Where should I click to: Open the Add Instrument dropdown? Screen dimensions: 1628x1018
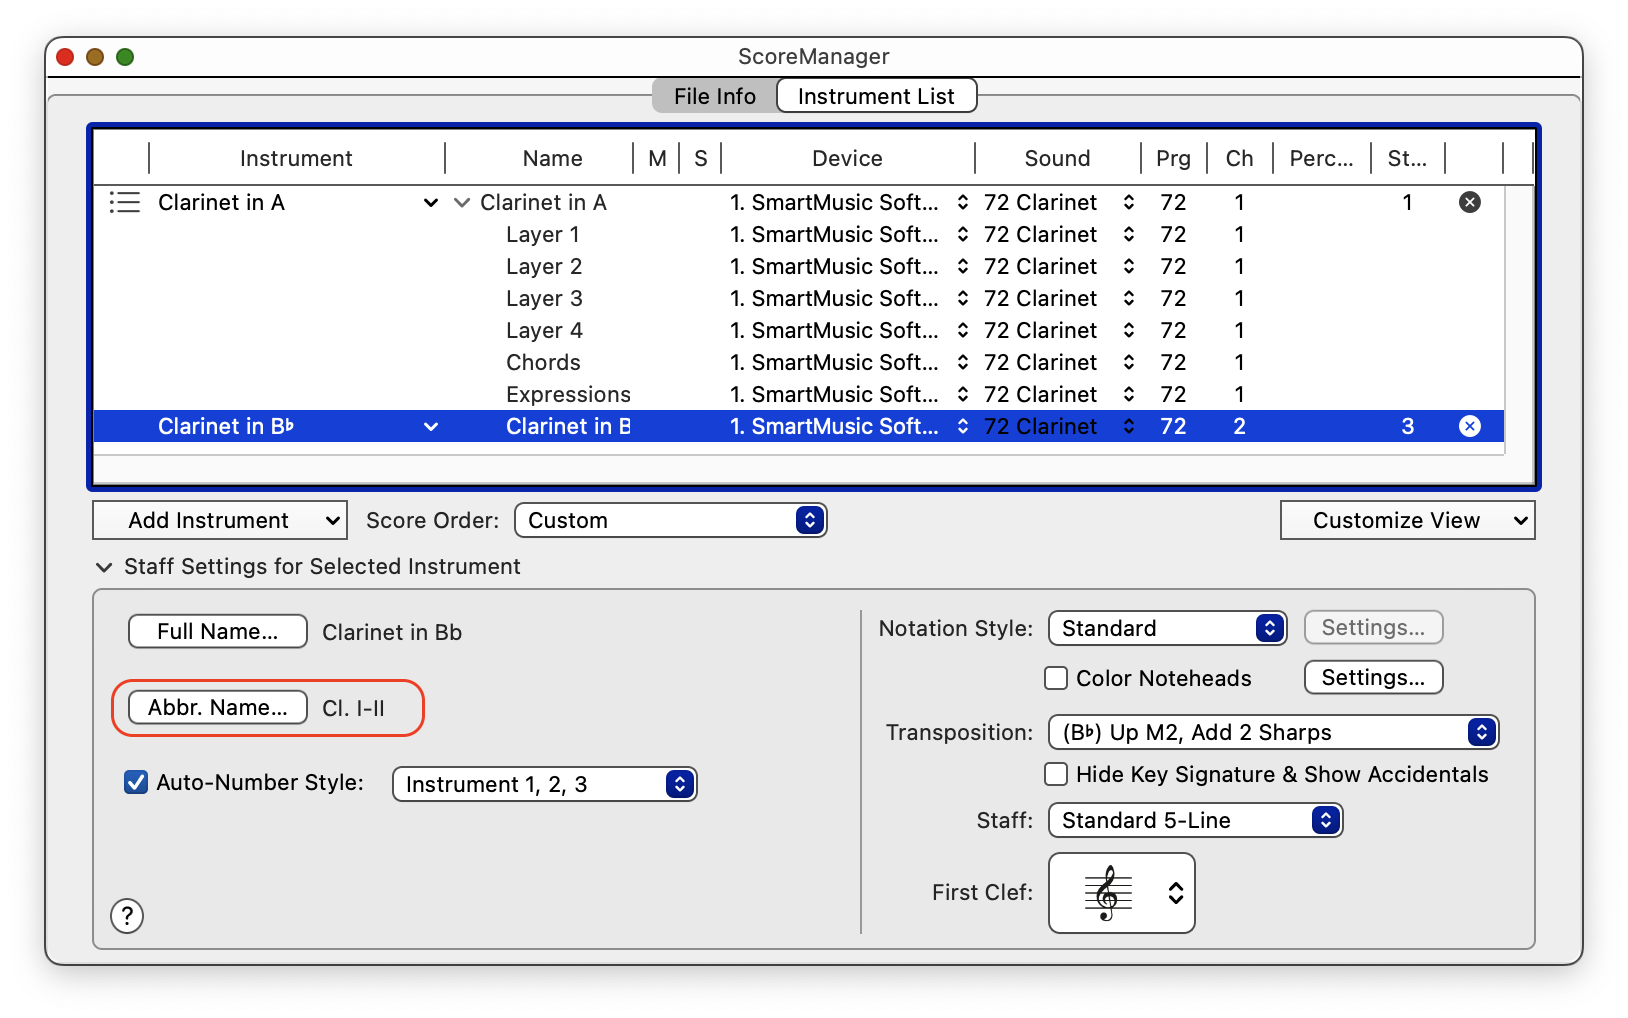point(220,520)
